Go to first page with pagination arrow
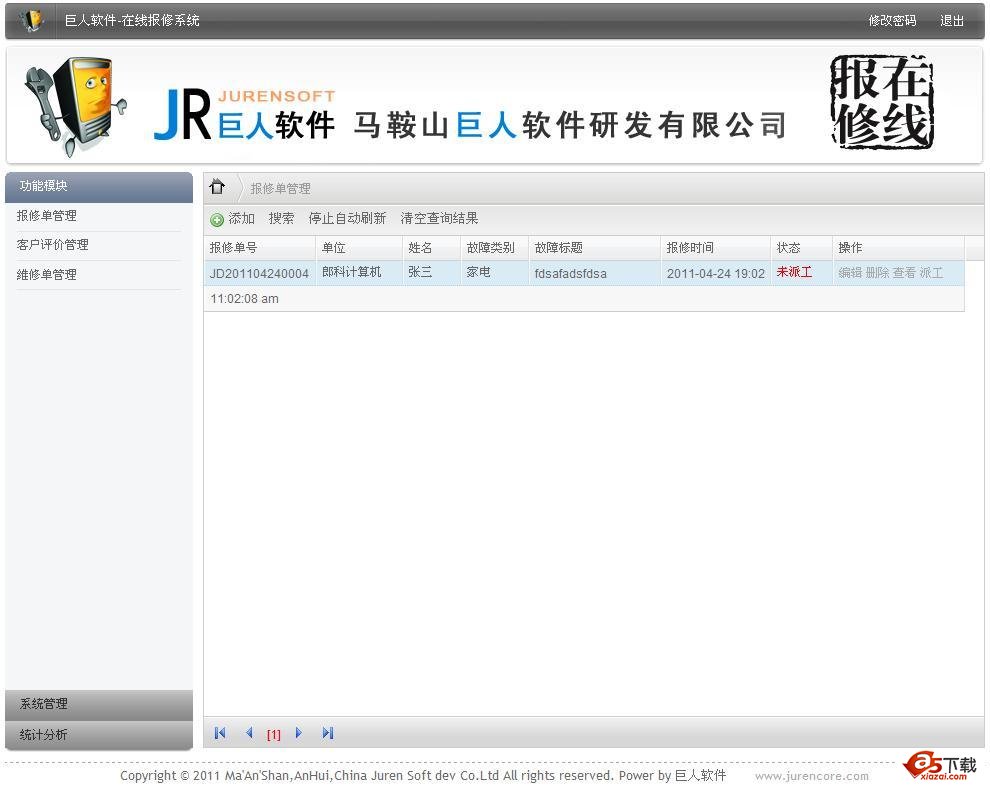 (220, 733)
